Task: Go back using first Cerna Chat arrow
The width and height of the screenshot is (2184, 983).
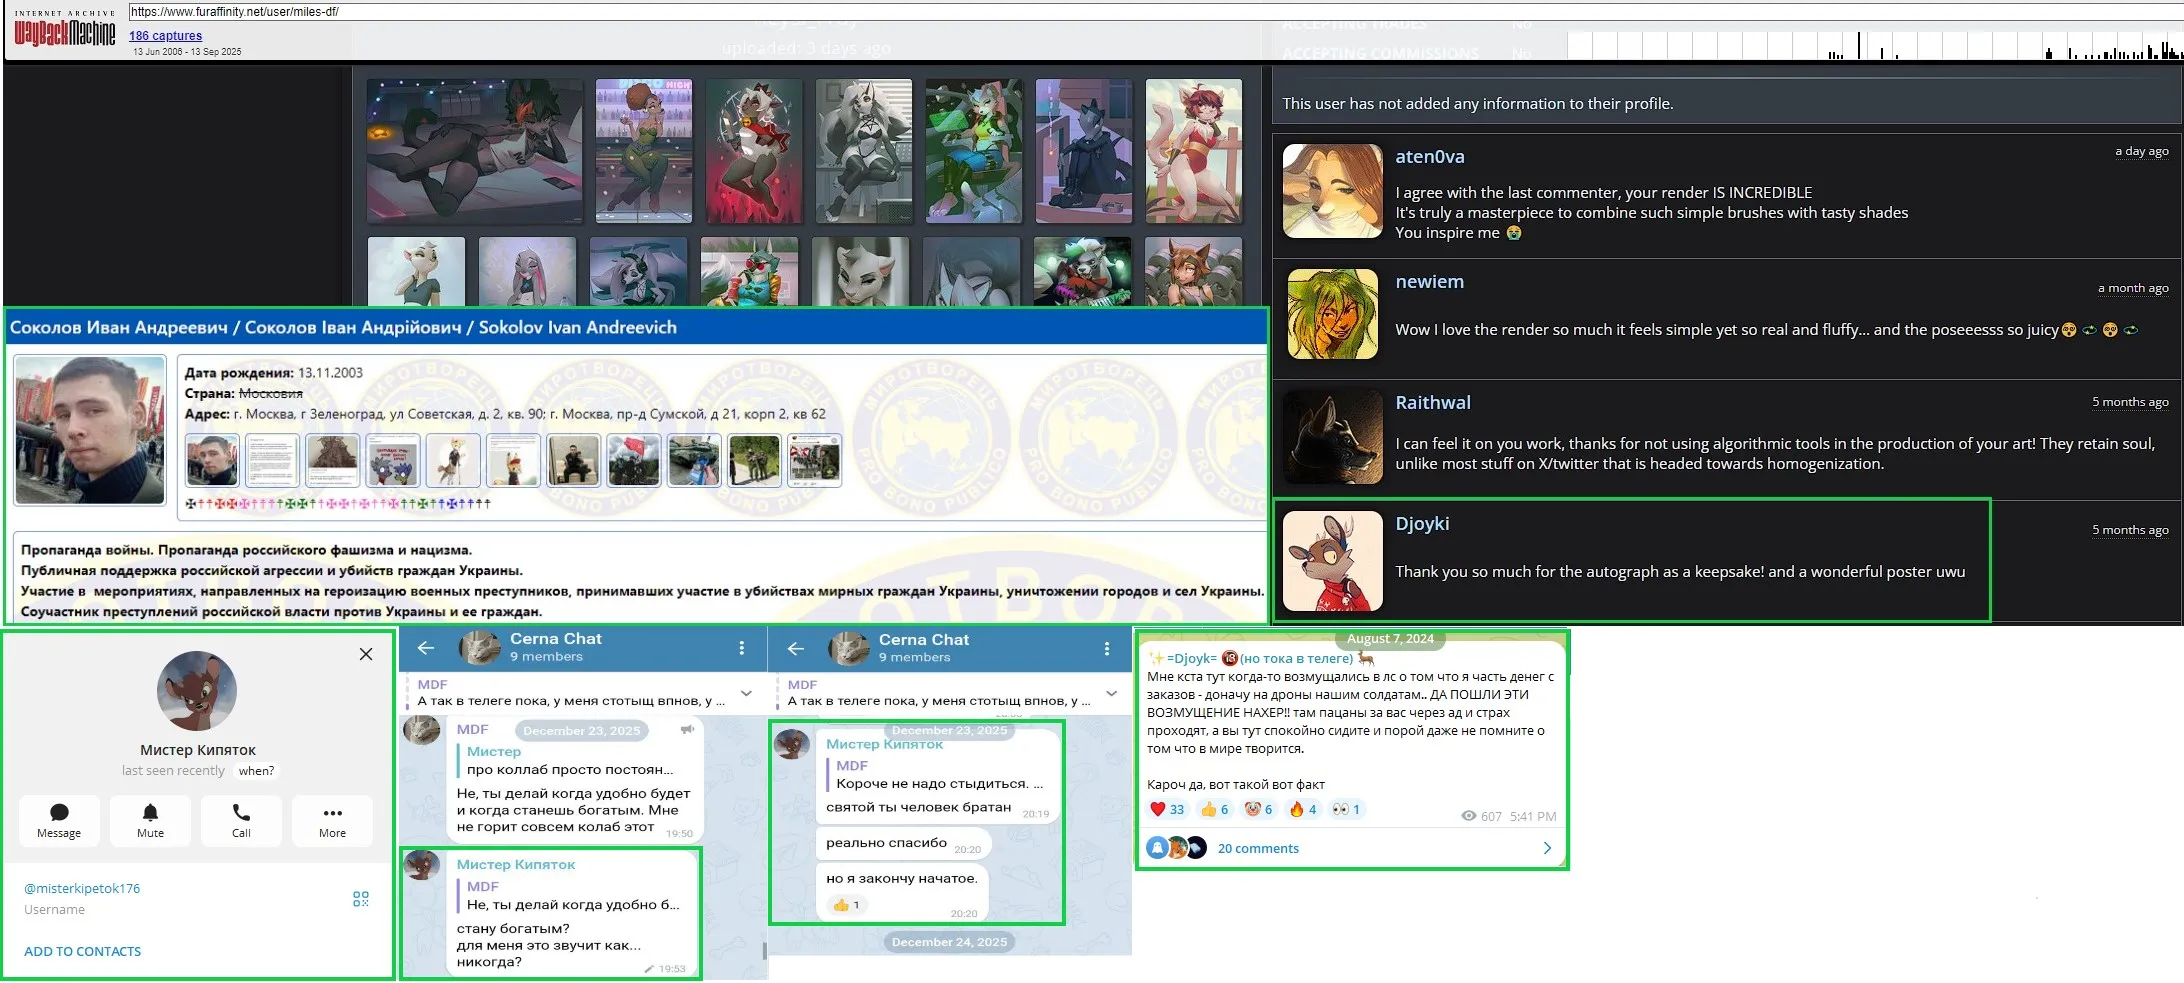Action: (426, 648)
